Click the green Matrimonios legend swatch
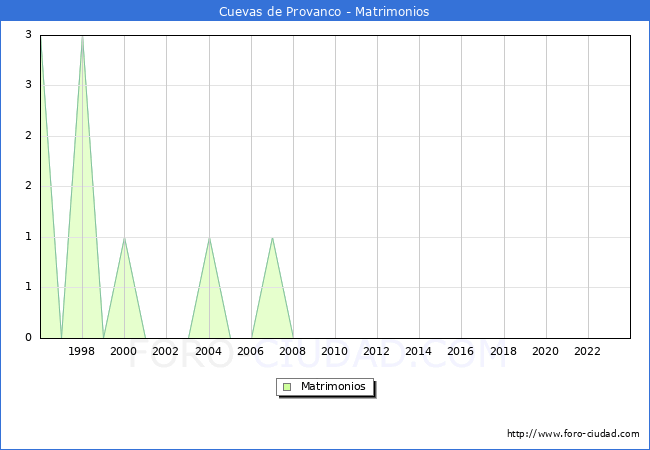 point(287,386)
